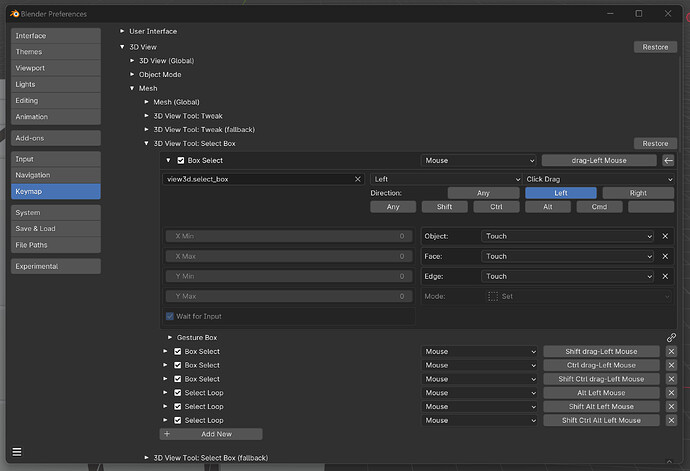The height and width of the screenshot is (471, 690).
Task: Open the hamburger menu at bottom left
Action: pos(17,452)
